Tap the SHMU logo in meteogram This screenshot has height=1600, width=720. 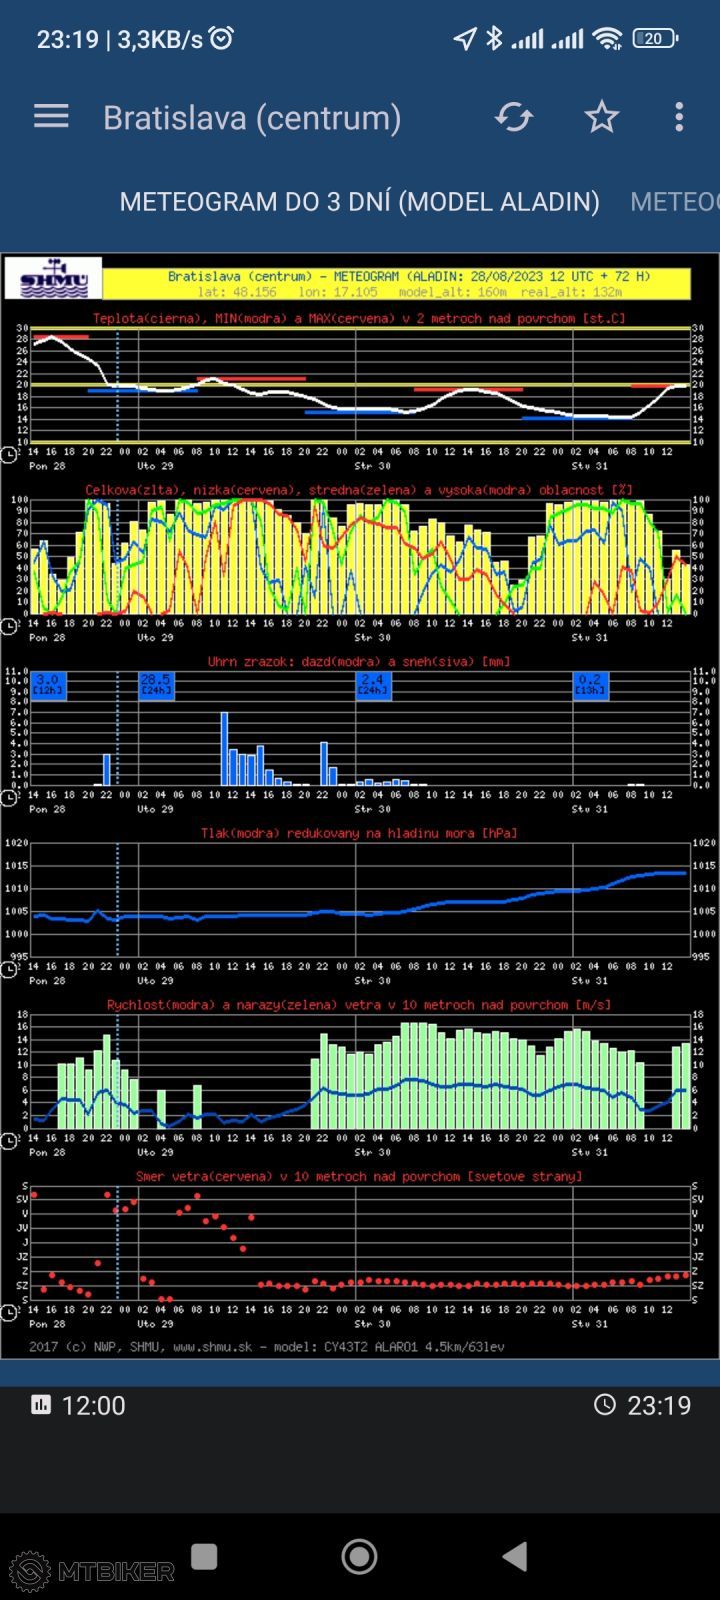coord(53,279)
